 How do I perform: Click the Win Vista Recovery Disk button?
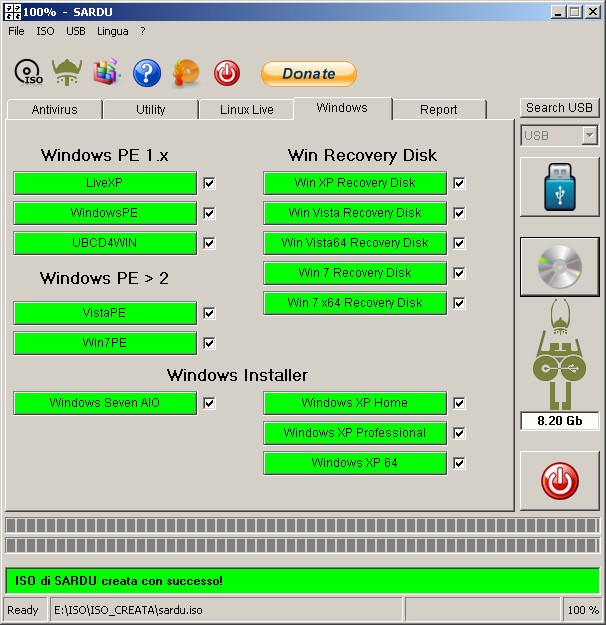click(x=355, y=213)
